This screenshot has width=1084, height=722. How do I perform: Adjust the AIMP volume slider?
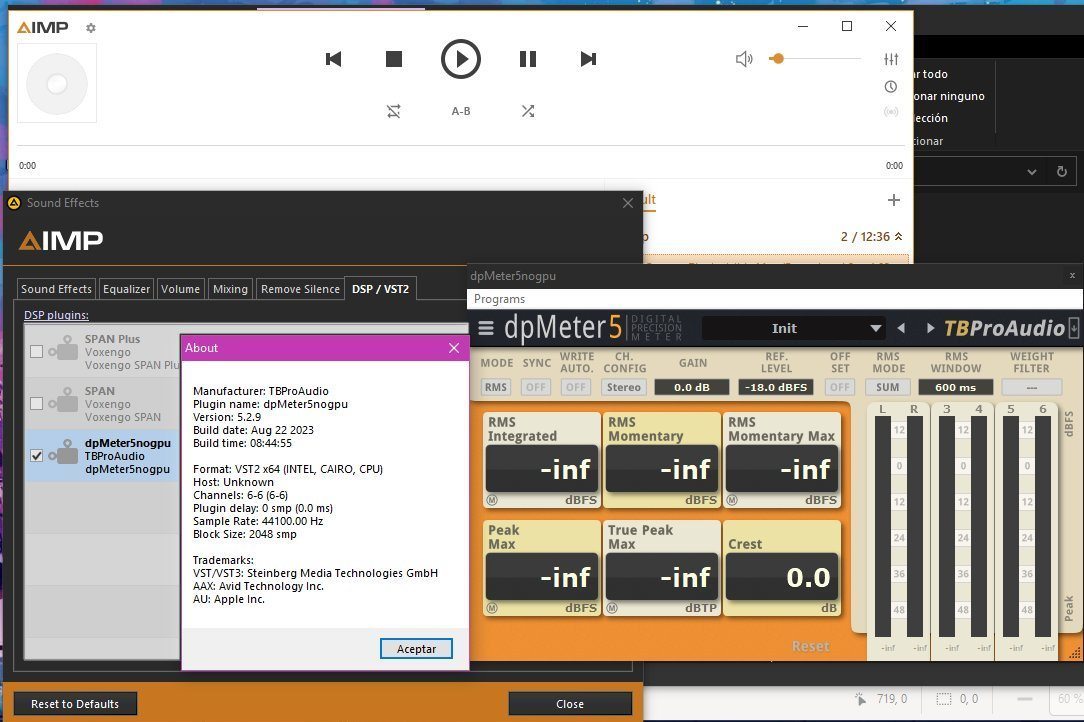pyautogui.click(x=814, y=59)
